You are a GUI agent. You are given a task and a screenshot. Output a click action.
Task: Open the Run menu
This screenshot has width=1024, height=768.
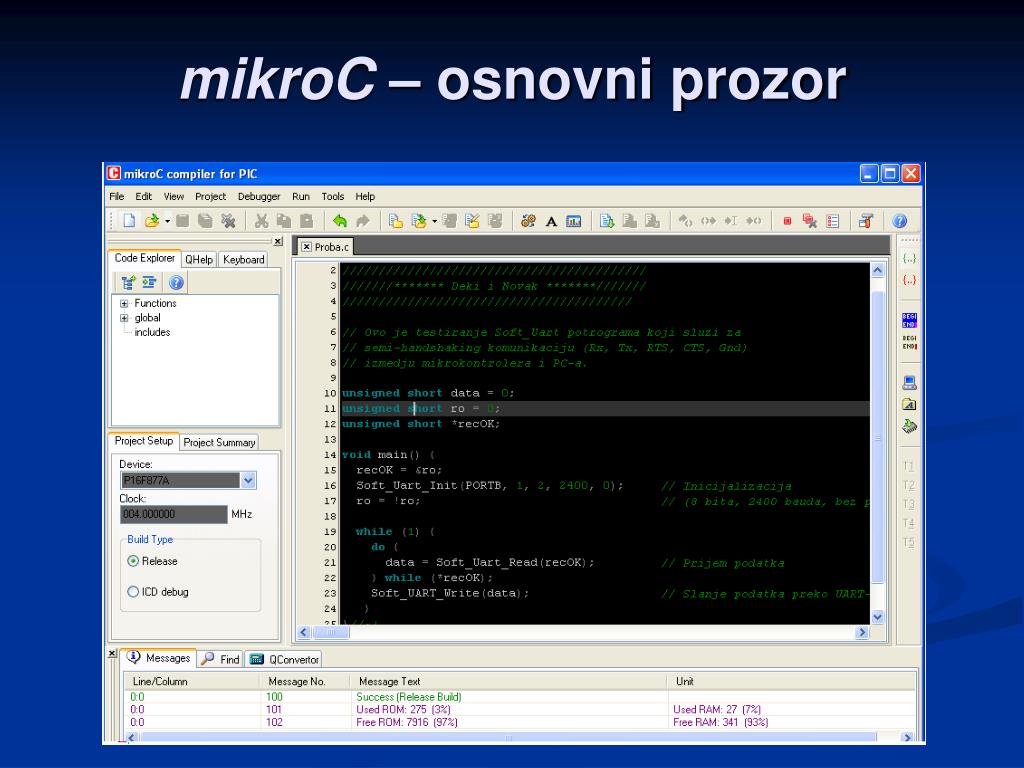(x=301, y=197)
